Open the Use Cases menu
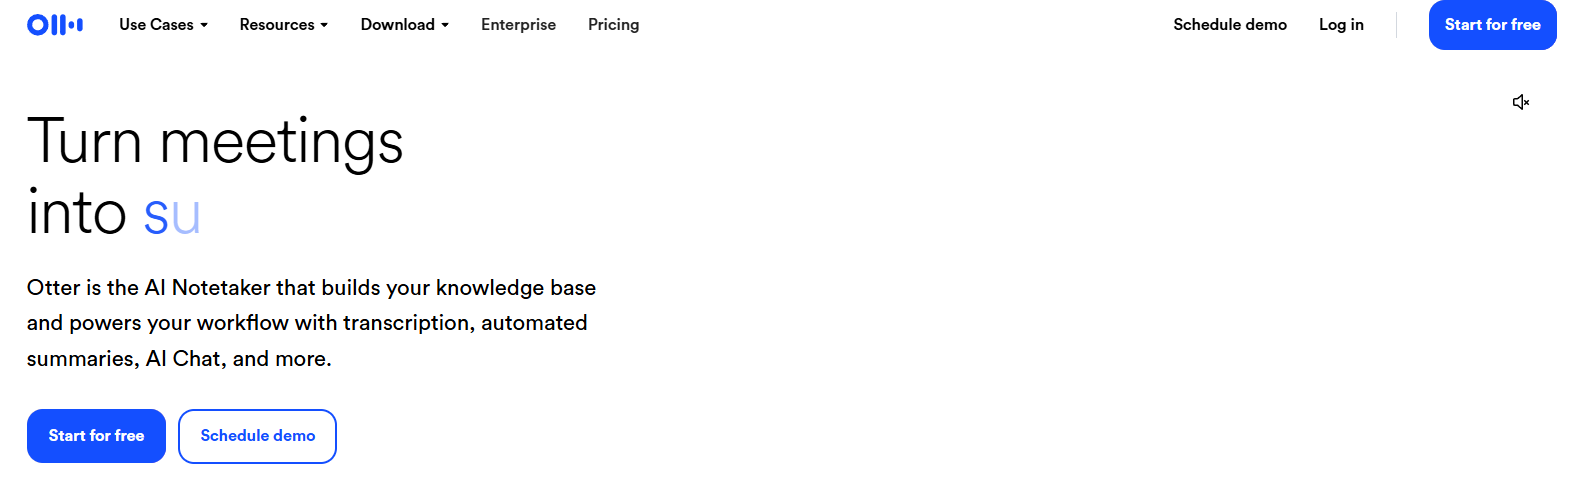The width and height of the screenshot is (1585, 500). pyautogui.click(x=156, y=25)
